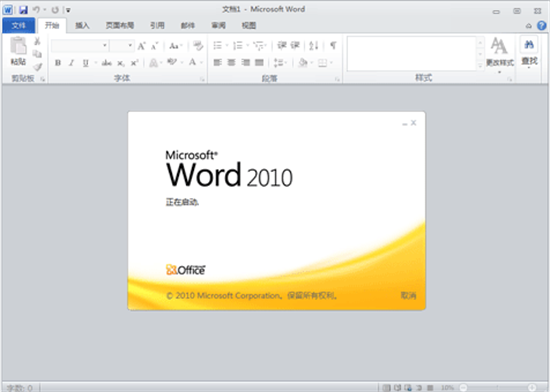Toggle Italic formatting button
The width and height of the screenshot is (550, 392).
coord(72,63)
